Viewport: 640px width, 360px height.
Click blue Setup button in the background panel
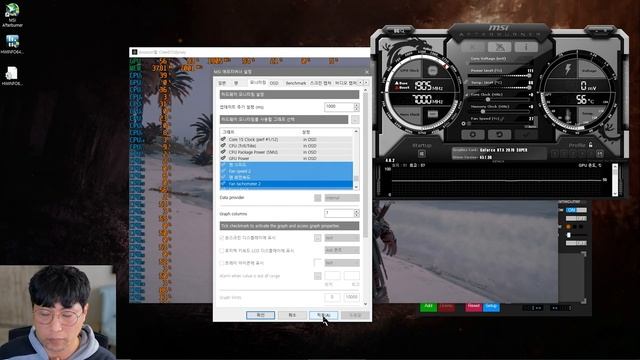point(491,306)
